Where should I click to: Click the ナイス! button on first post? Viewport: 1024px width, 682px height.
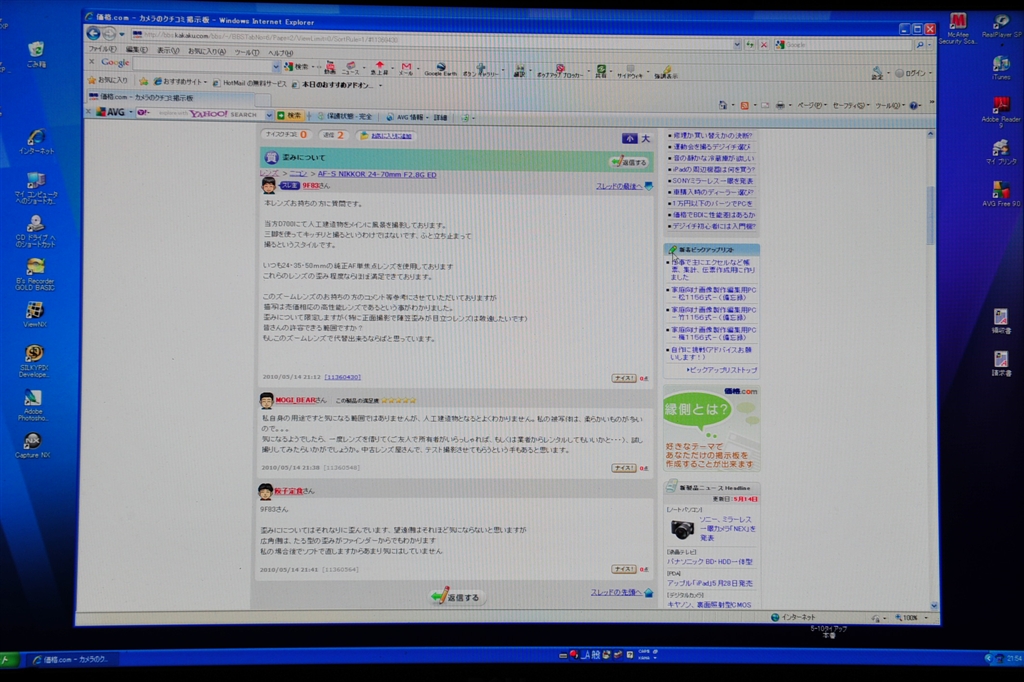(624, 378)
